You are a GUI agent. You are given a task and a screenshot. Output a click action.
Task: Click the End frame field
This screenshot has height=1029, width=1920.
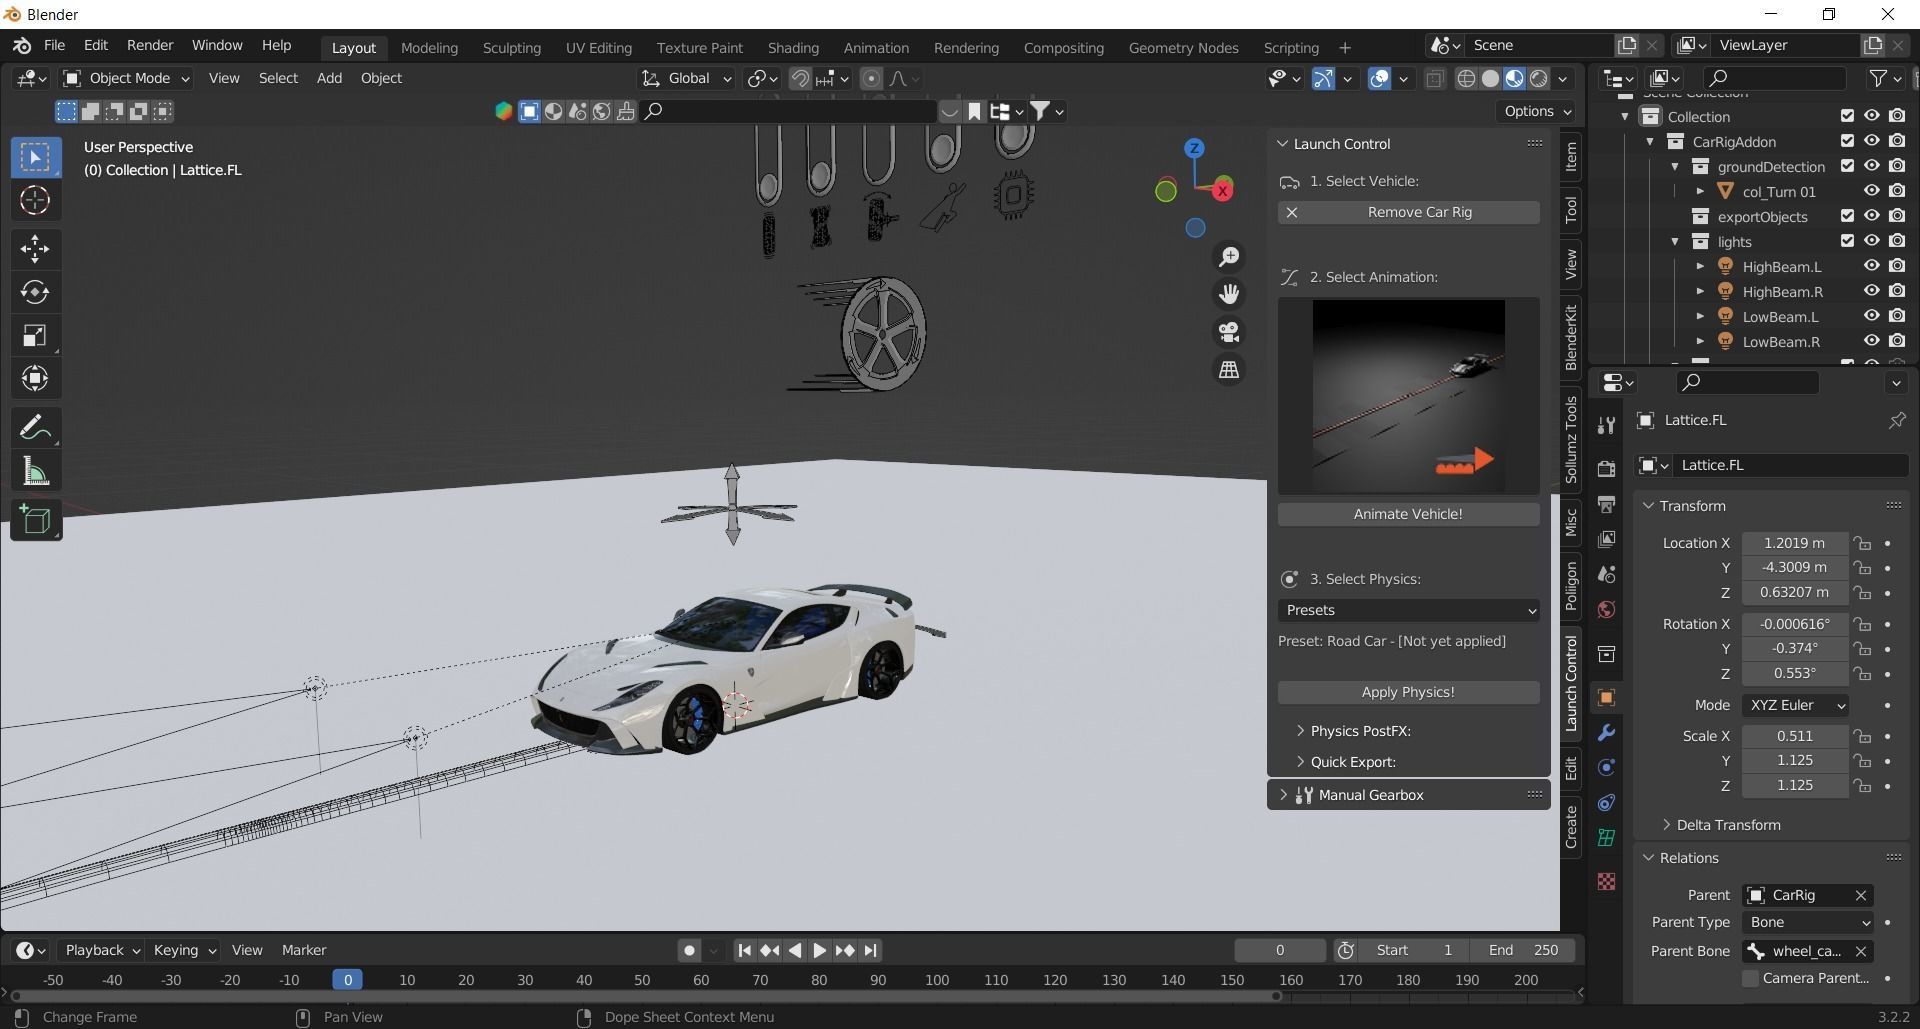(x=1524, y=950)
